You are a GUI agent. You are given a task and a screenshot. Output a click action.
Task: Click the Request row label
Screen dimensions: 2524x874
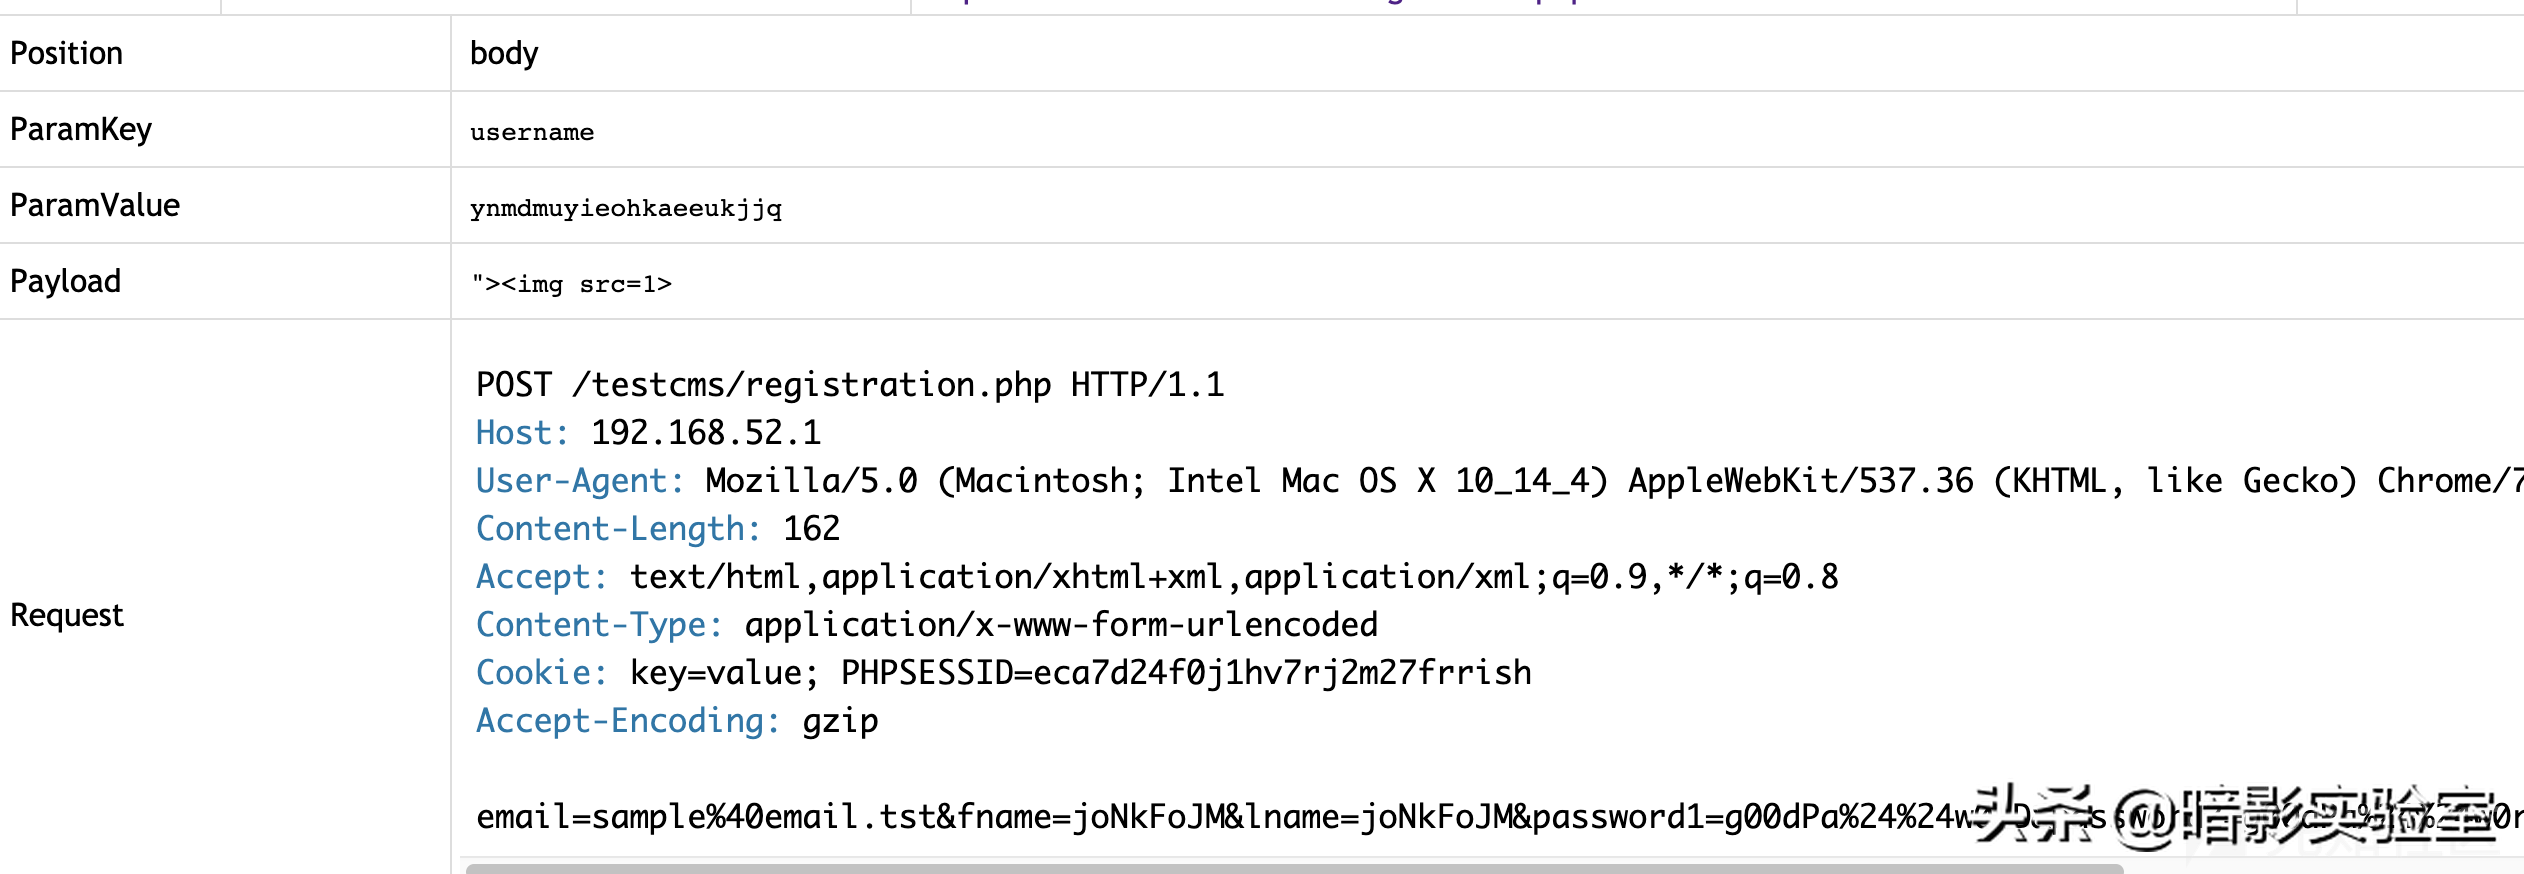tap(67, 615)
